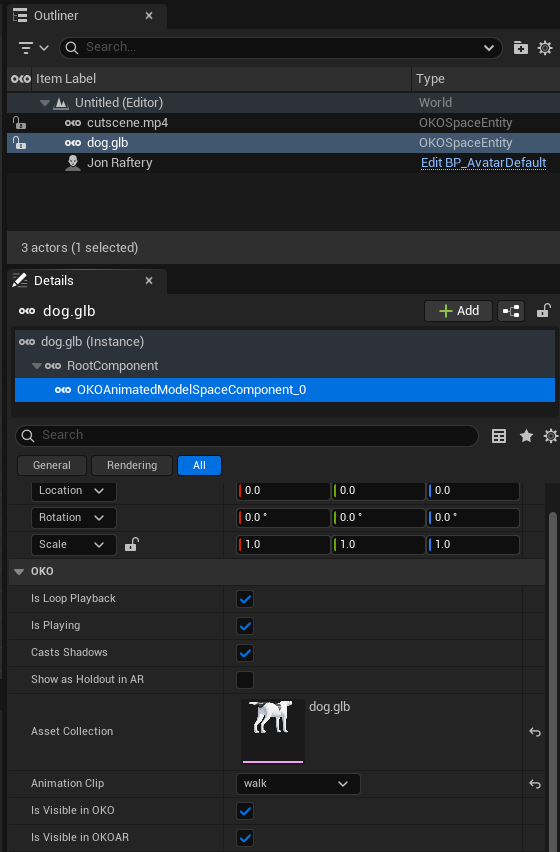Open Outliner filter options icon
Screen dimensions: 560x852
tap(33, 48)
